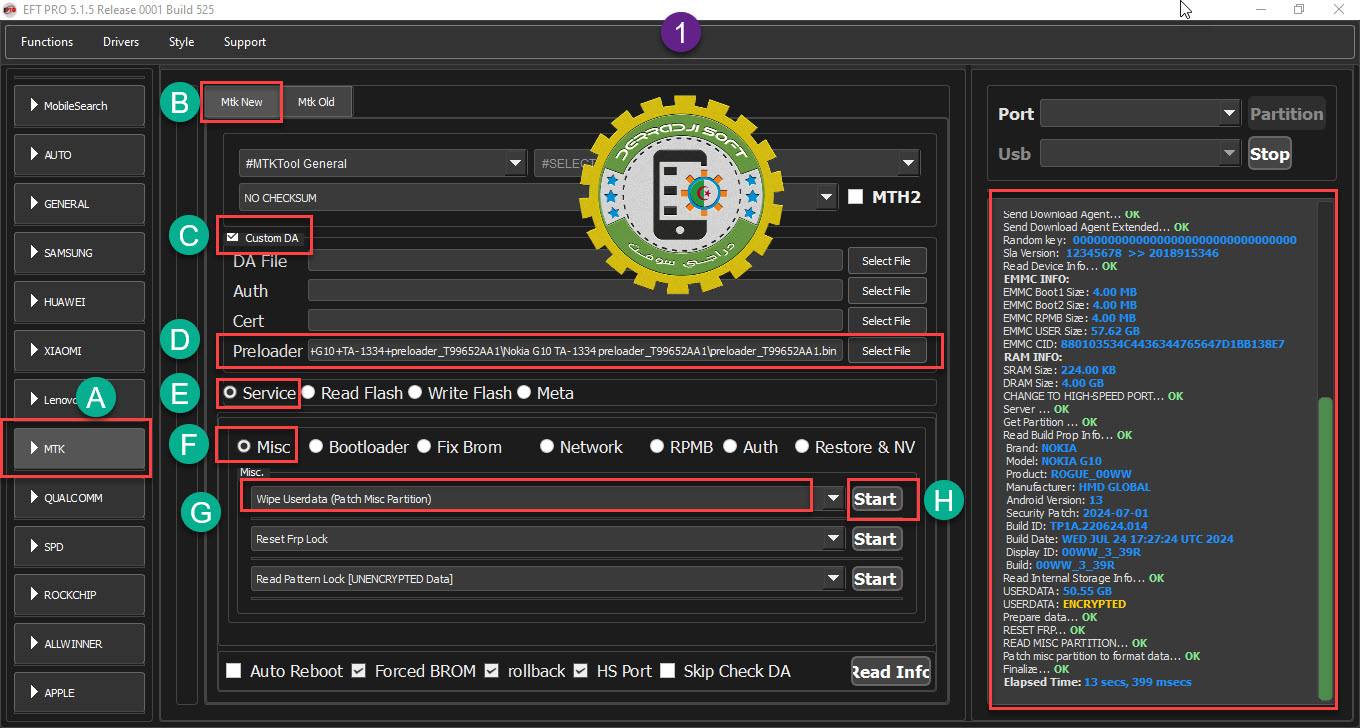
Task: Open the #MTKTool General dropdown
Action: pyautogui.click(x=382, y=163)
